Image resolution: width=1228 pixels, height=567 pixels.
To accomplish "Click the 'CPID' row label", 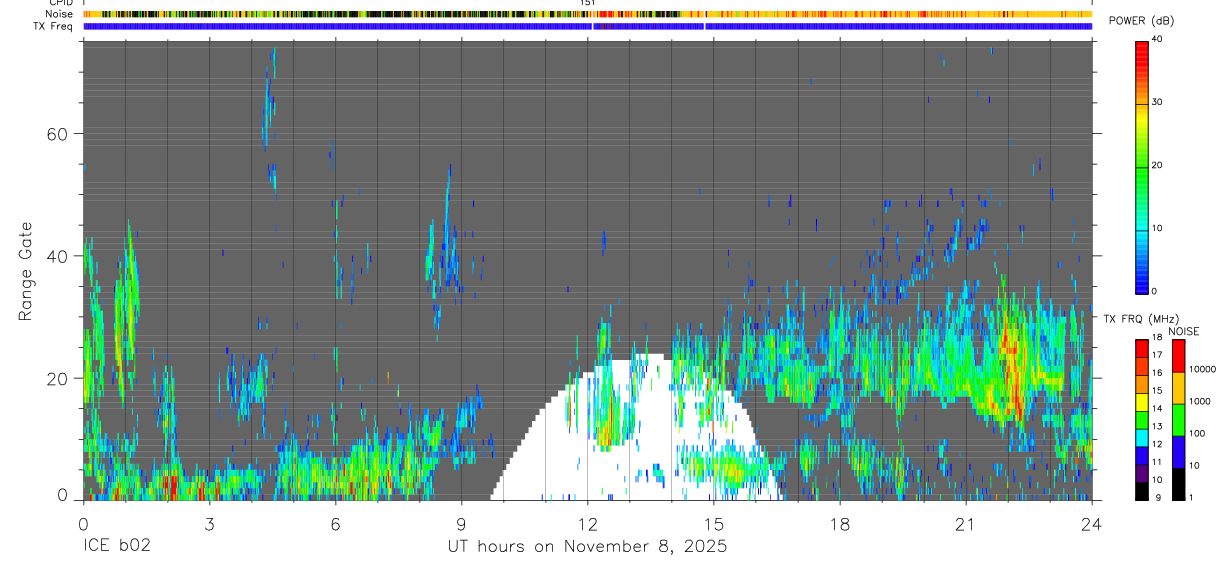I will (x=60, y=3).
